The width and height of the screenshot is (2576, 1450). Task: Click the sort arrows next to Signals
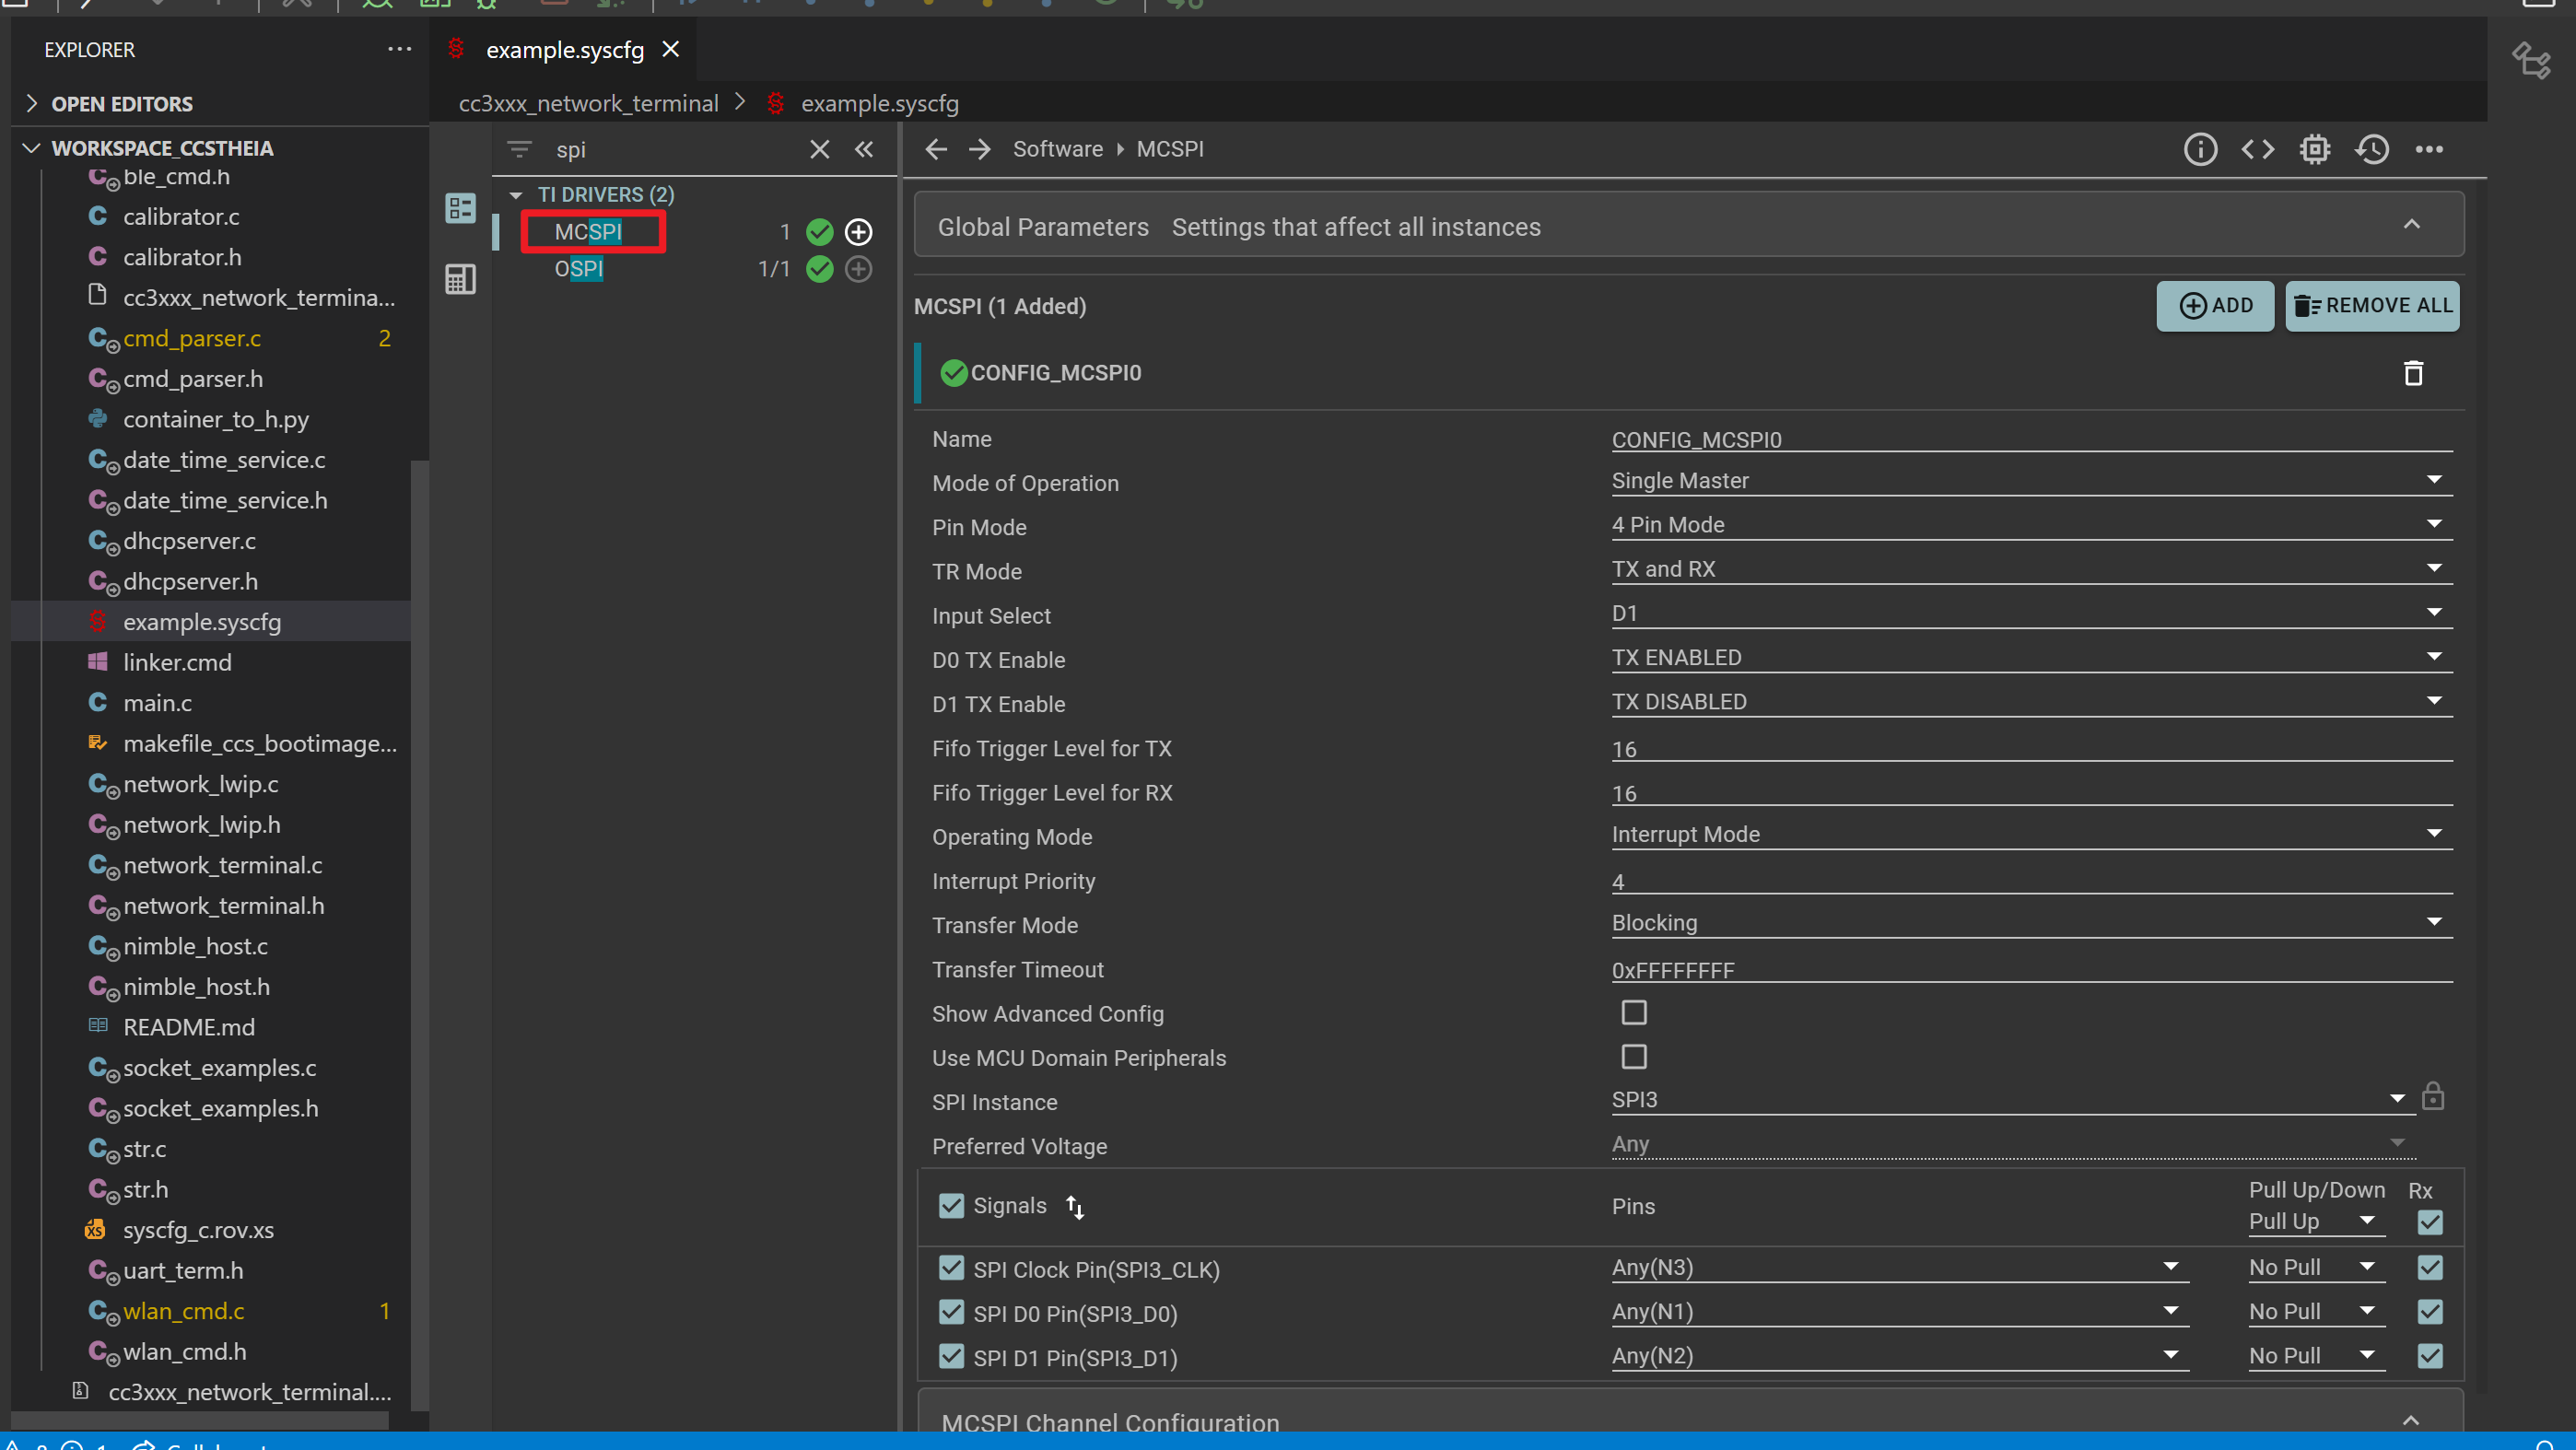point(1075,1207)
